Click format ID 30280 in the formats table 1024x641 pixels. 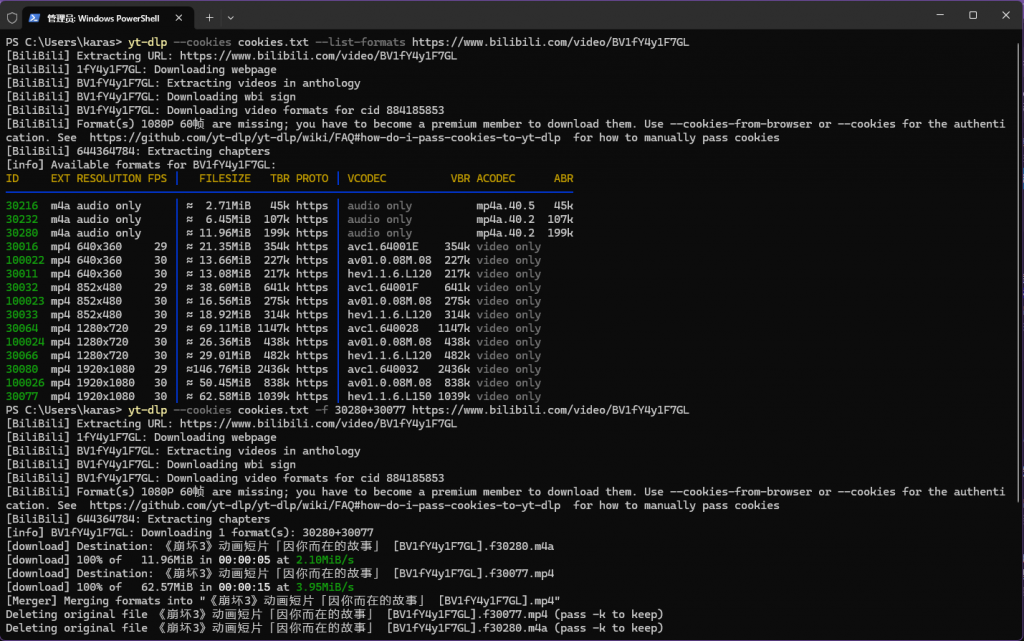pyautogui.click(x=22, y=233)
